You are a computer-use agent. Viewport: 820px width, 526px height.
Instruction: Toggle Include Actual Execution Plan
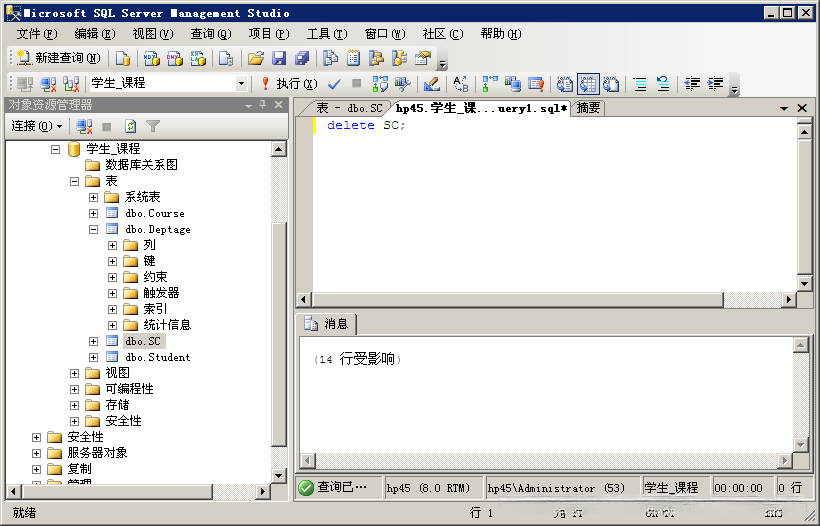pyautogui.click(x=490, y=84)
